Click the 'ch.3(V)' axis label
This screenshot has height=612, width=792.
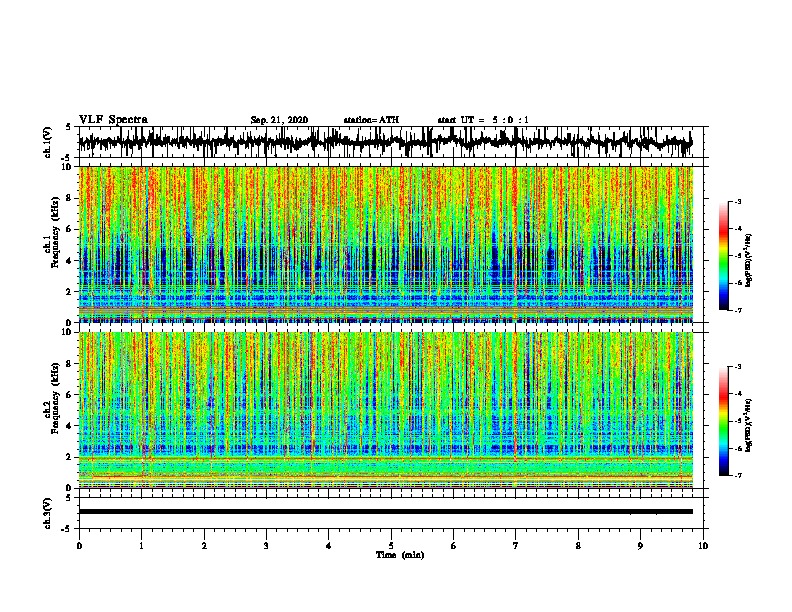pos(48,513)
